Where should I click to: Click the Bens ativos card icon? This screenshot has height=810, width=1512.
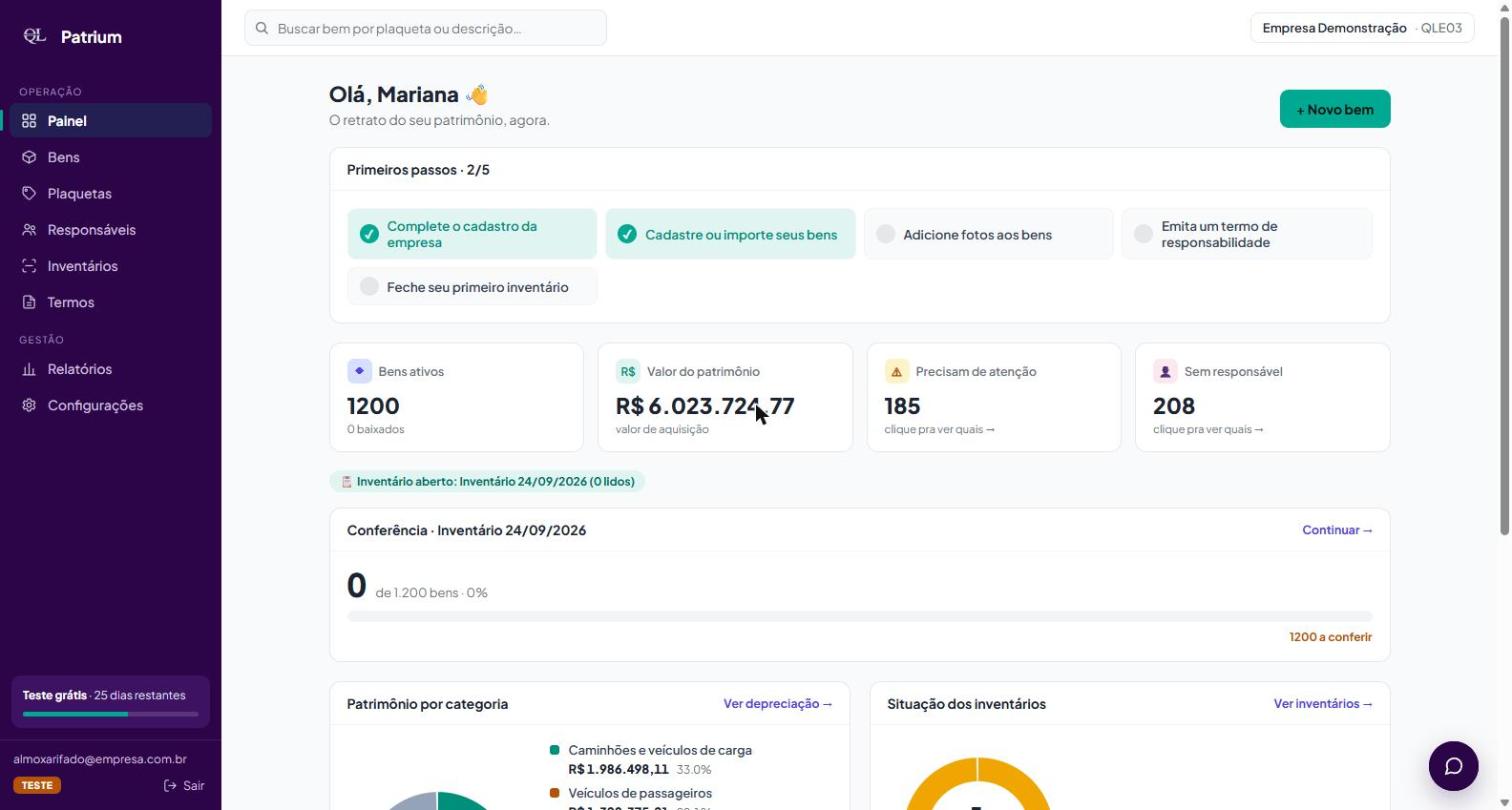click(x=360, y=371)
